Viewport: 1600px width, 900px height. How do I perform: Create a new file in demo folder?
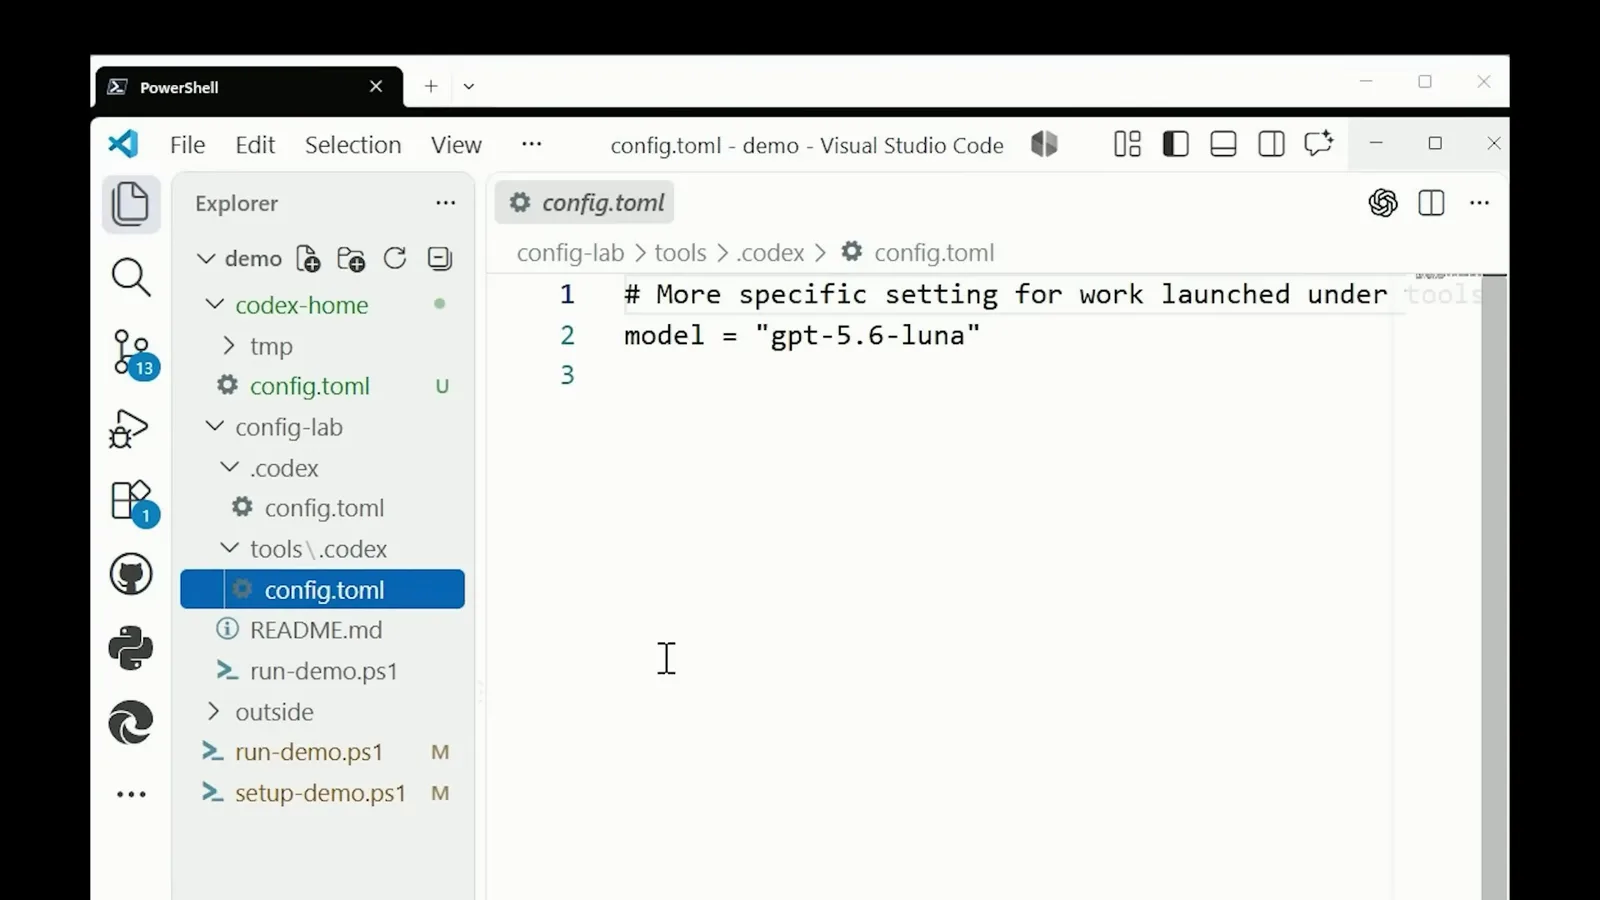pos(308,259)
